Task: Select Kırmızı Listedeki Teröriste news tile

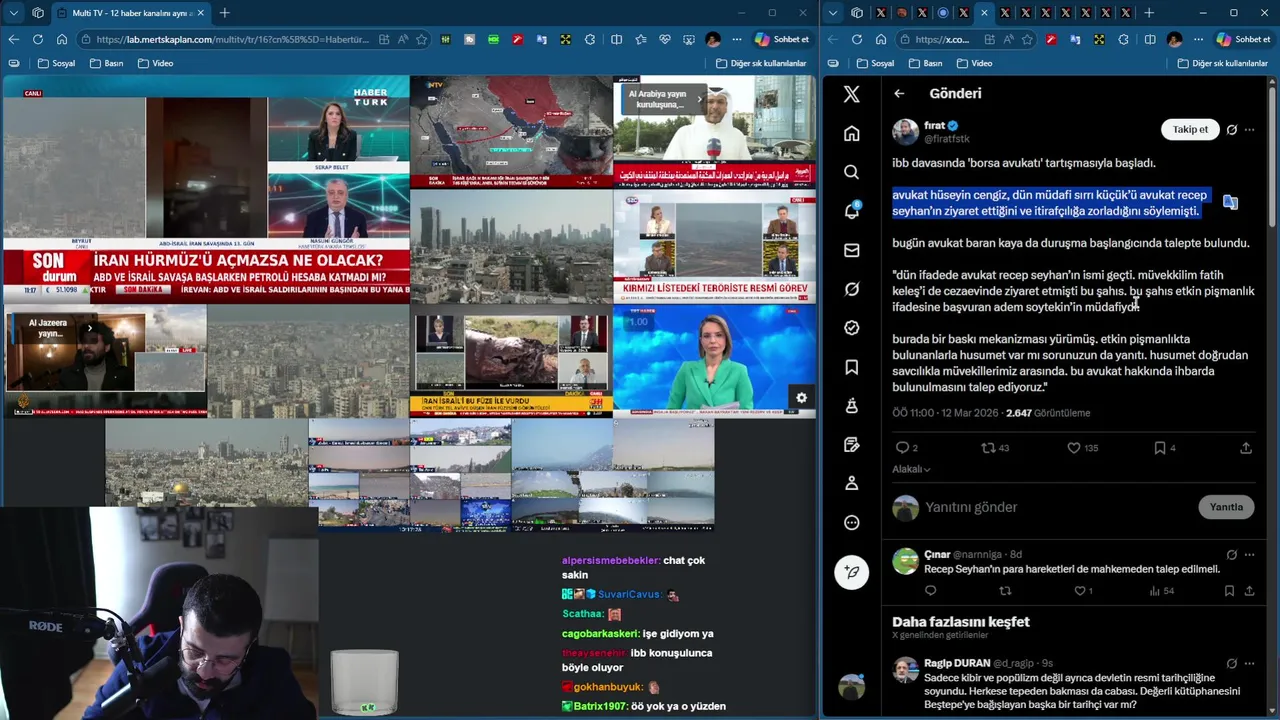Action: (714, 247)
